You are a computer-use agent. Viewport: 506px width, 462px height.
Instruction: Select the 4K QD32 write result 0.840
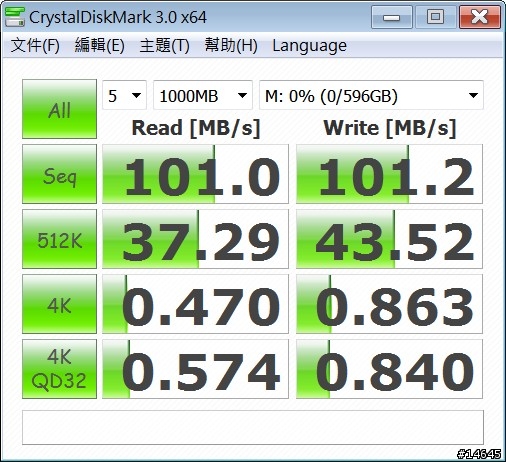pos(389,369)
